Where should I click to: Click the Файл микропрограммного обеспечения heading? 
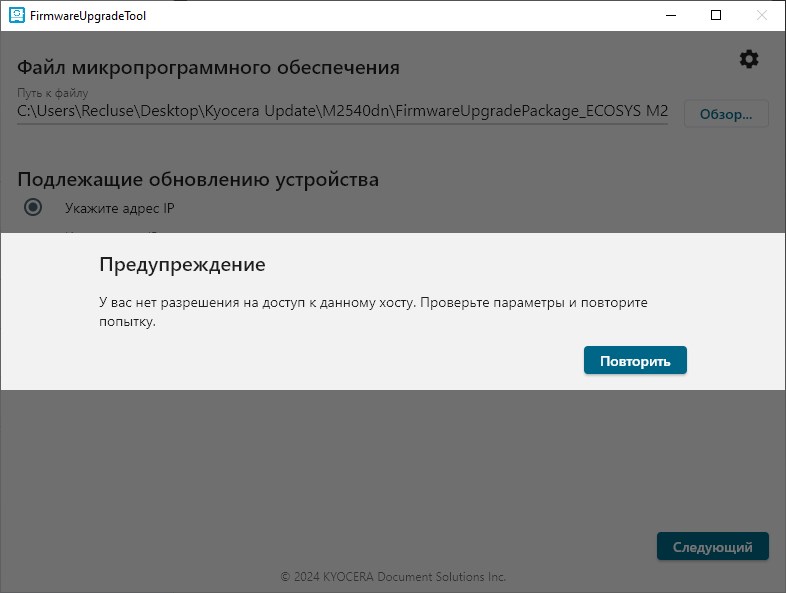coord(208,68)
